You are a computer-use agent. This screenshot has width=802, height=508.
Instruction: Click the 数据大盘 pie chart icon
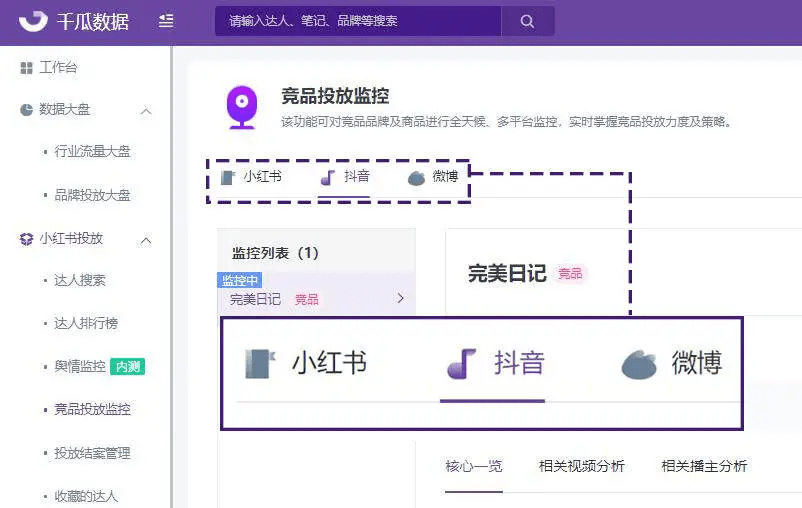(26, 109)
